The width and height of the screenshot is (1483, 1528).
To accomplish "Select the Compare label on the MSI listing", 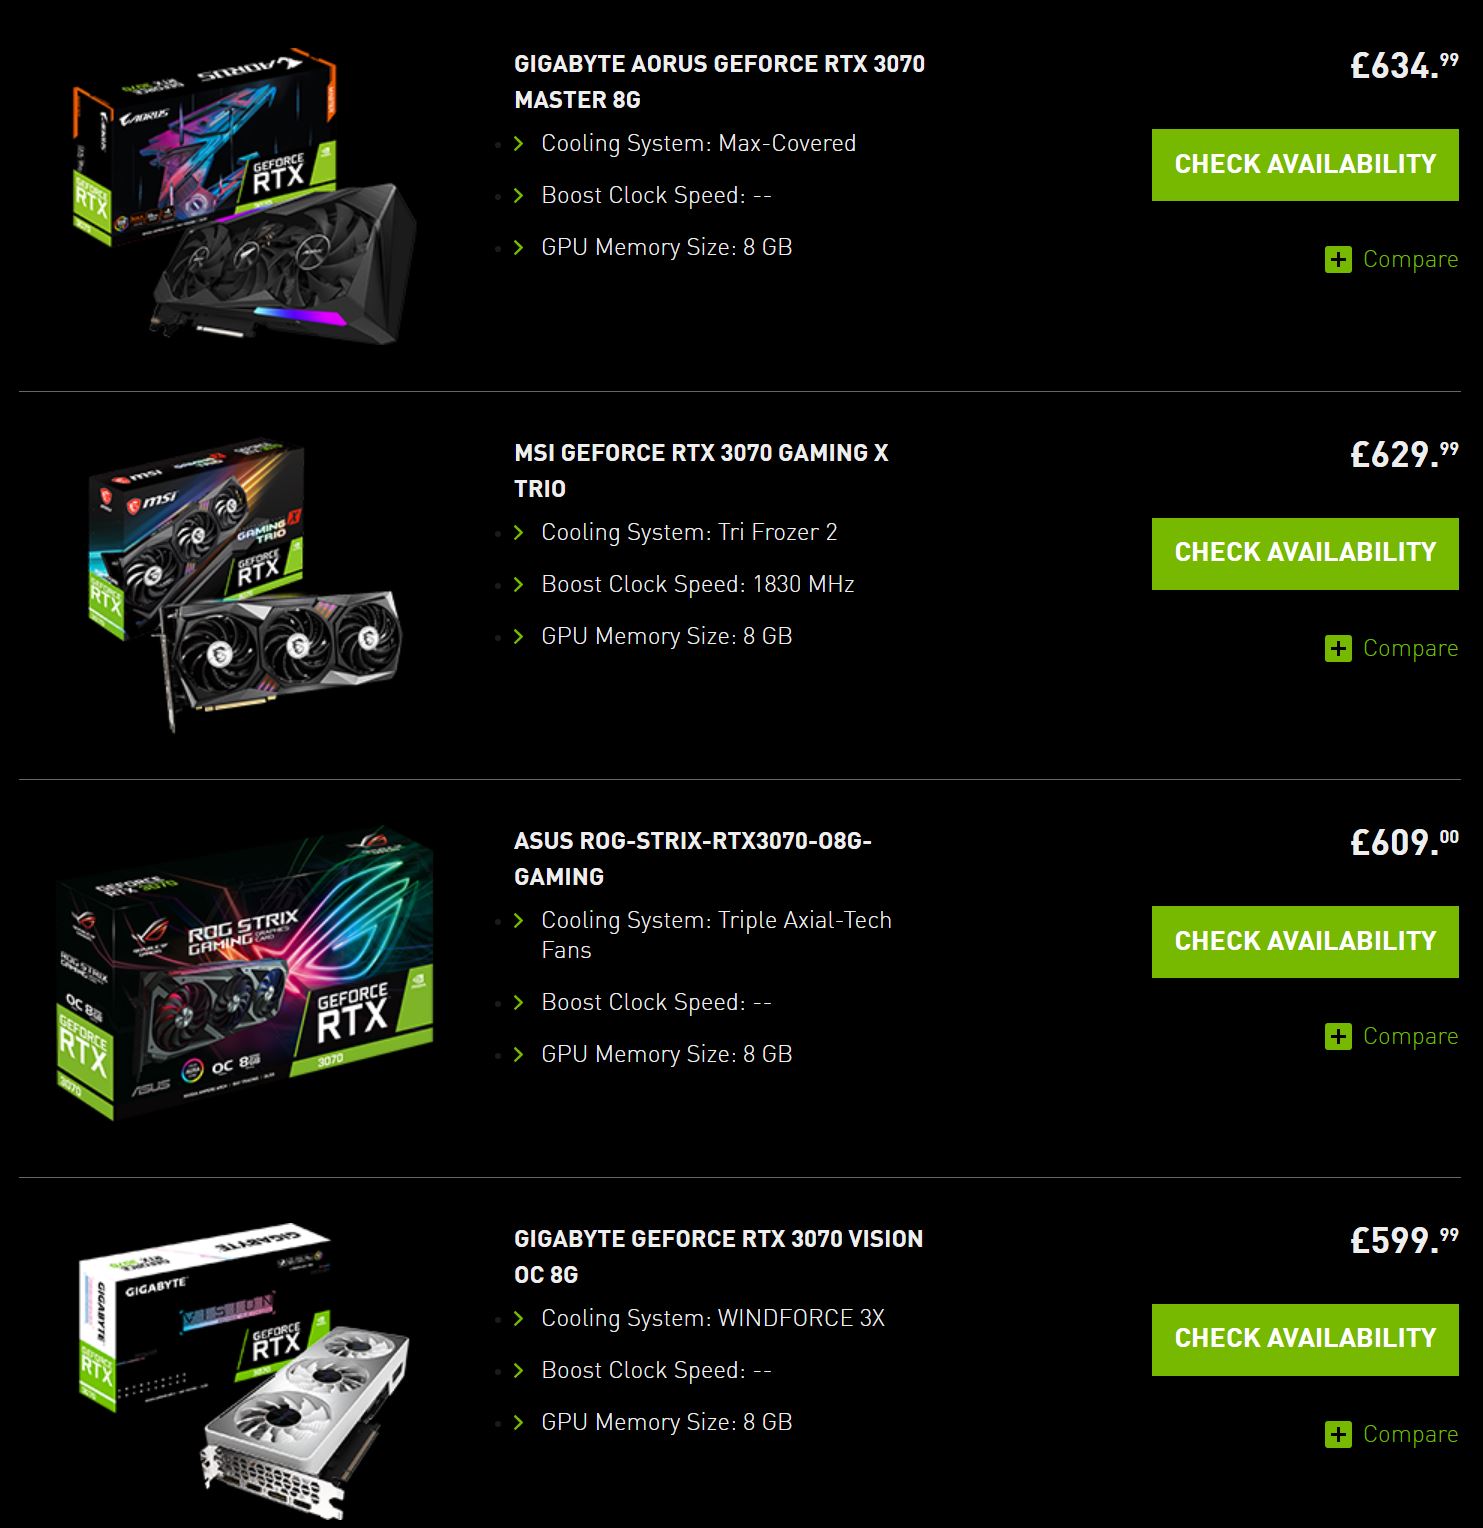I will pyautogui.click(x=1410, y=649).
